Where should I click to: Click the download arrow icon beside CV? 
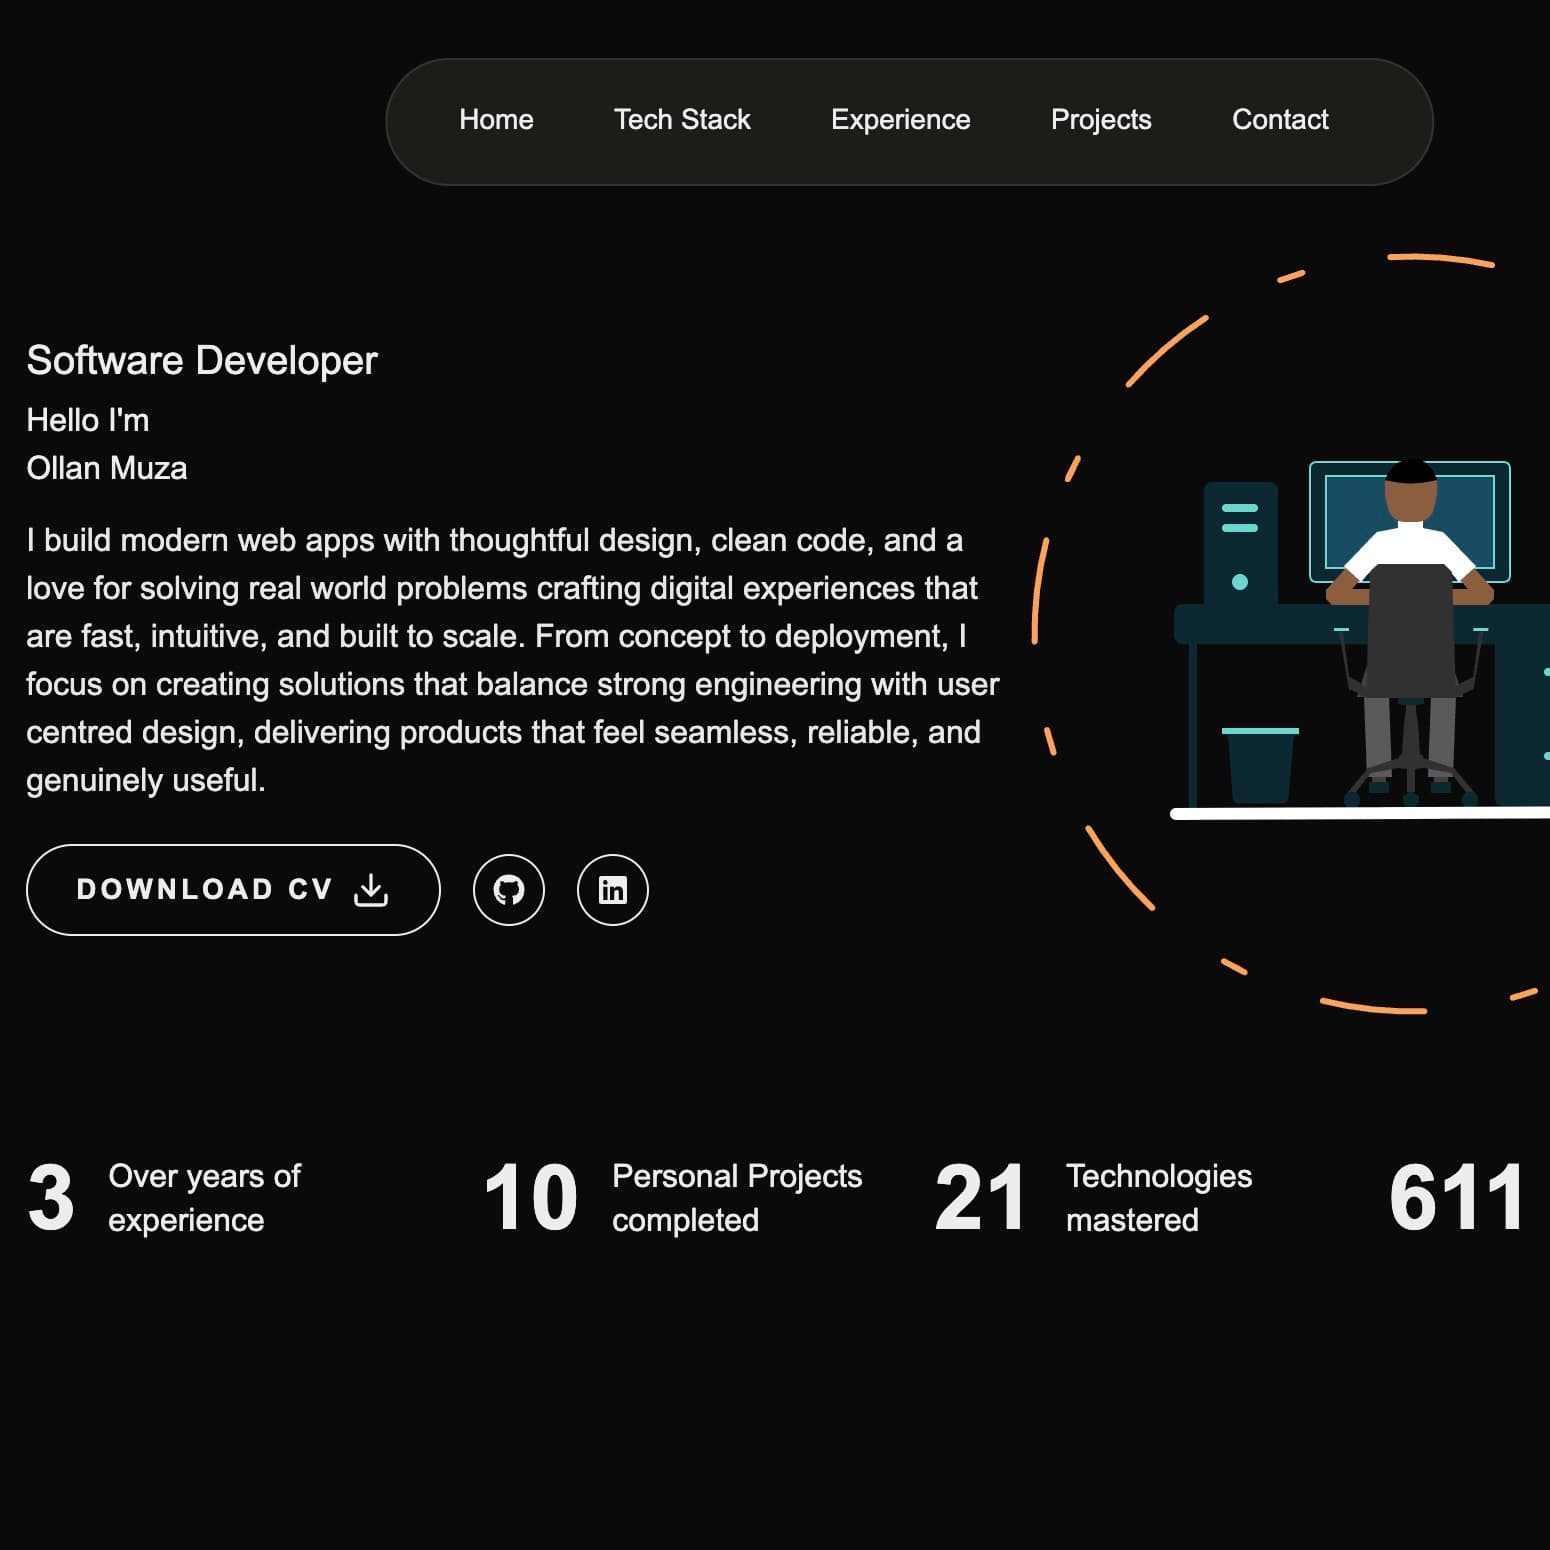(x=371, y=890)
